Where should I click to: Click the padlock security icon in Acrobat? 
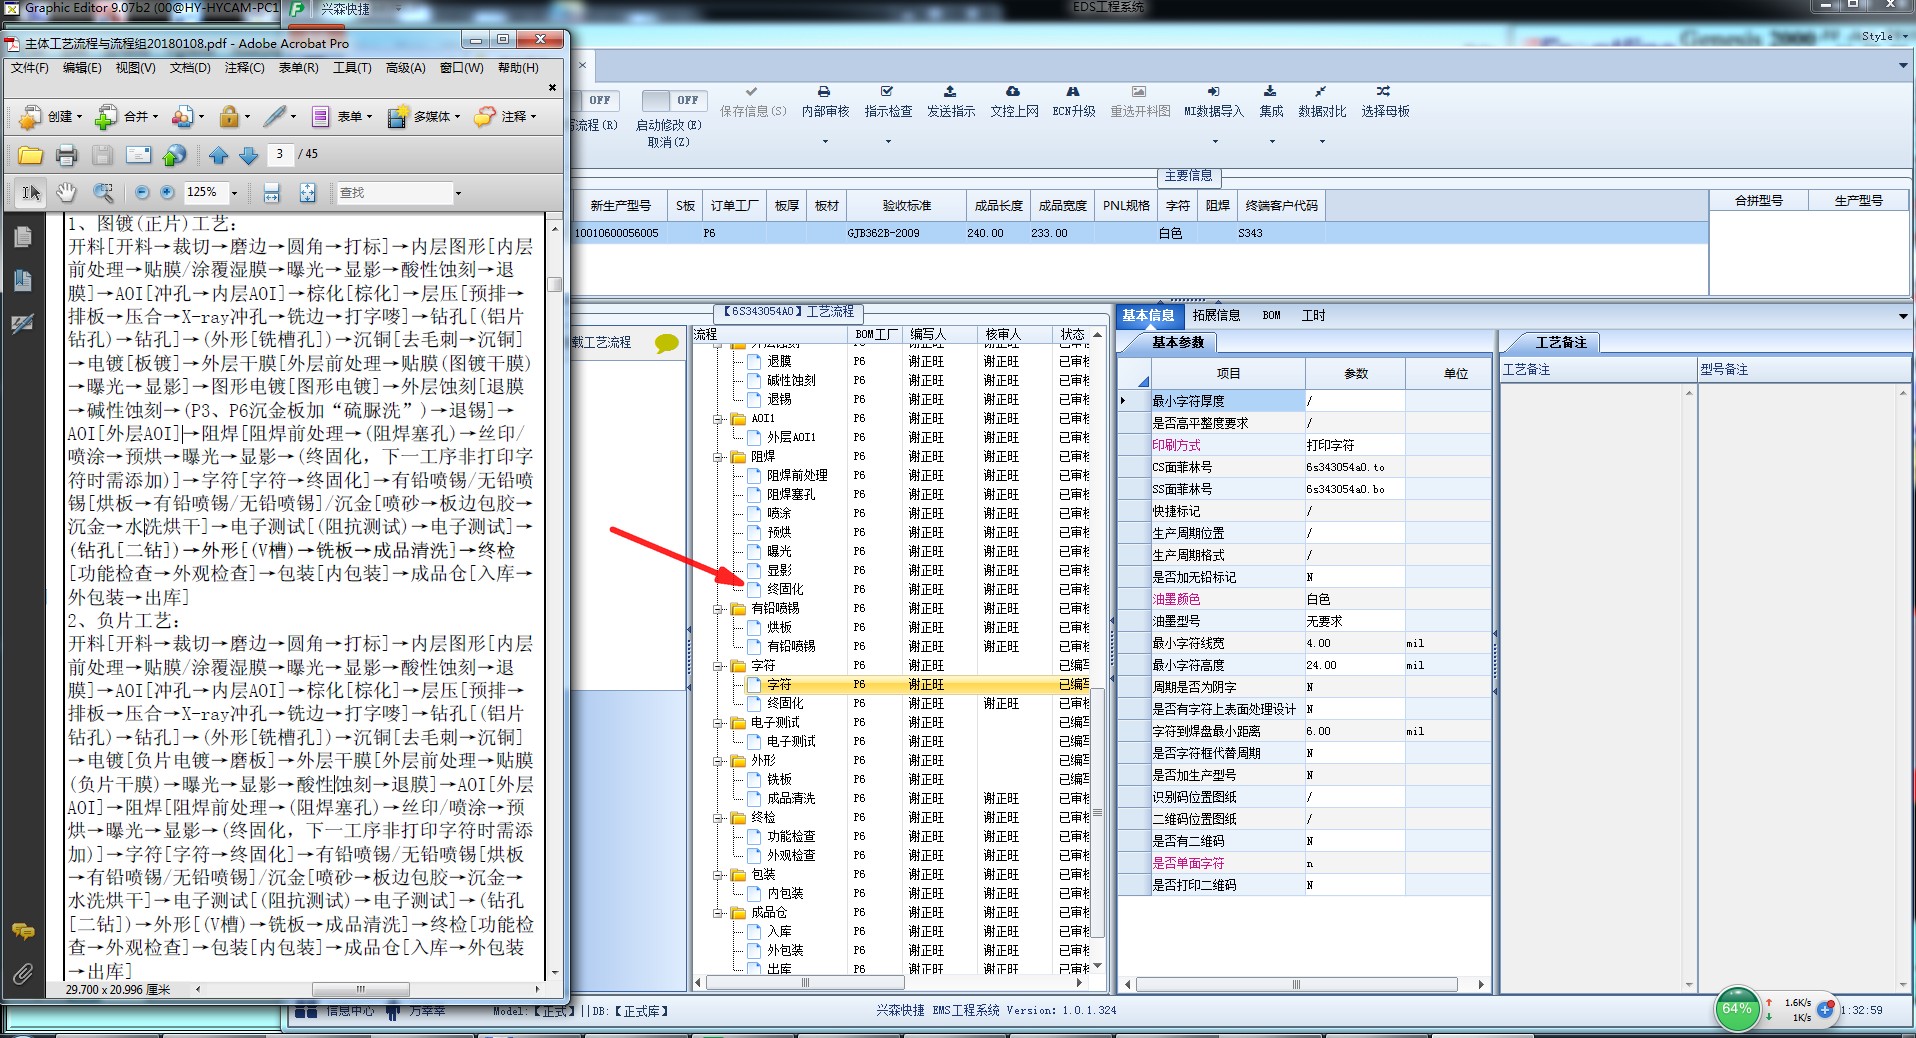229,117
